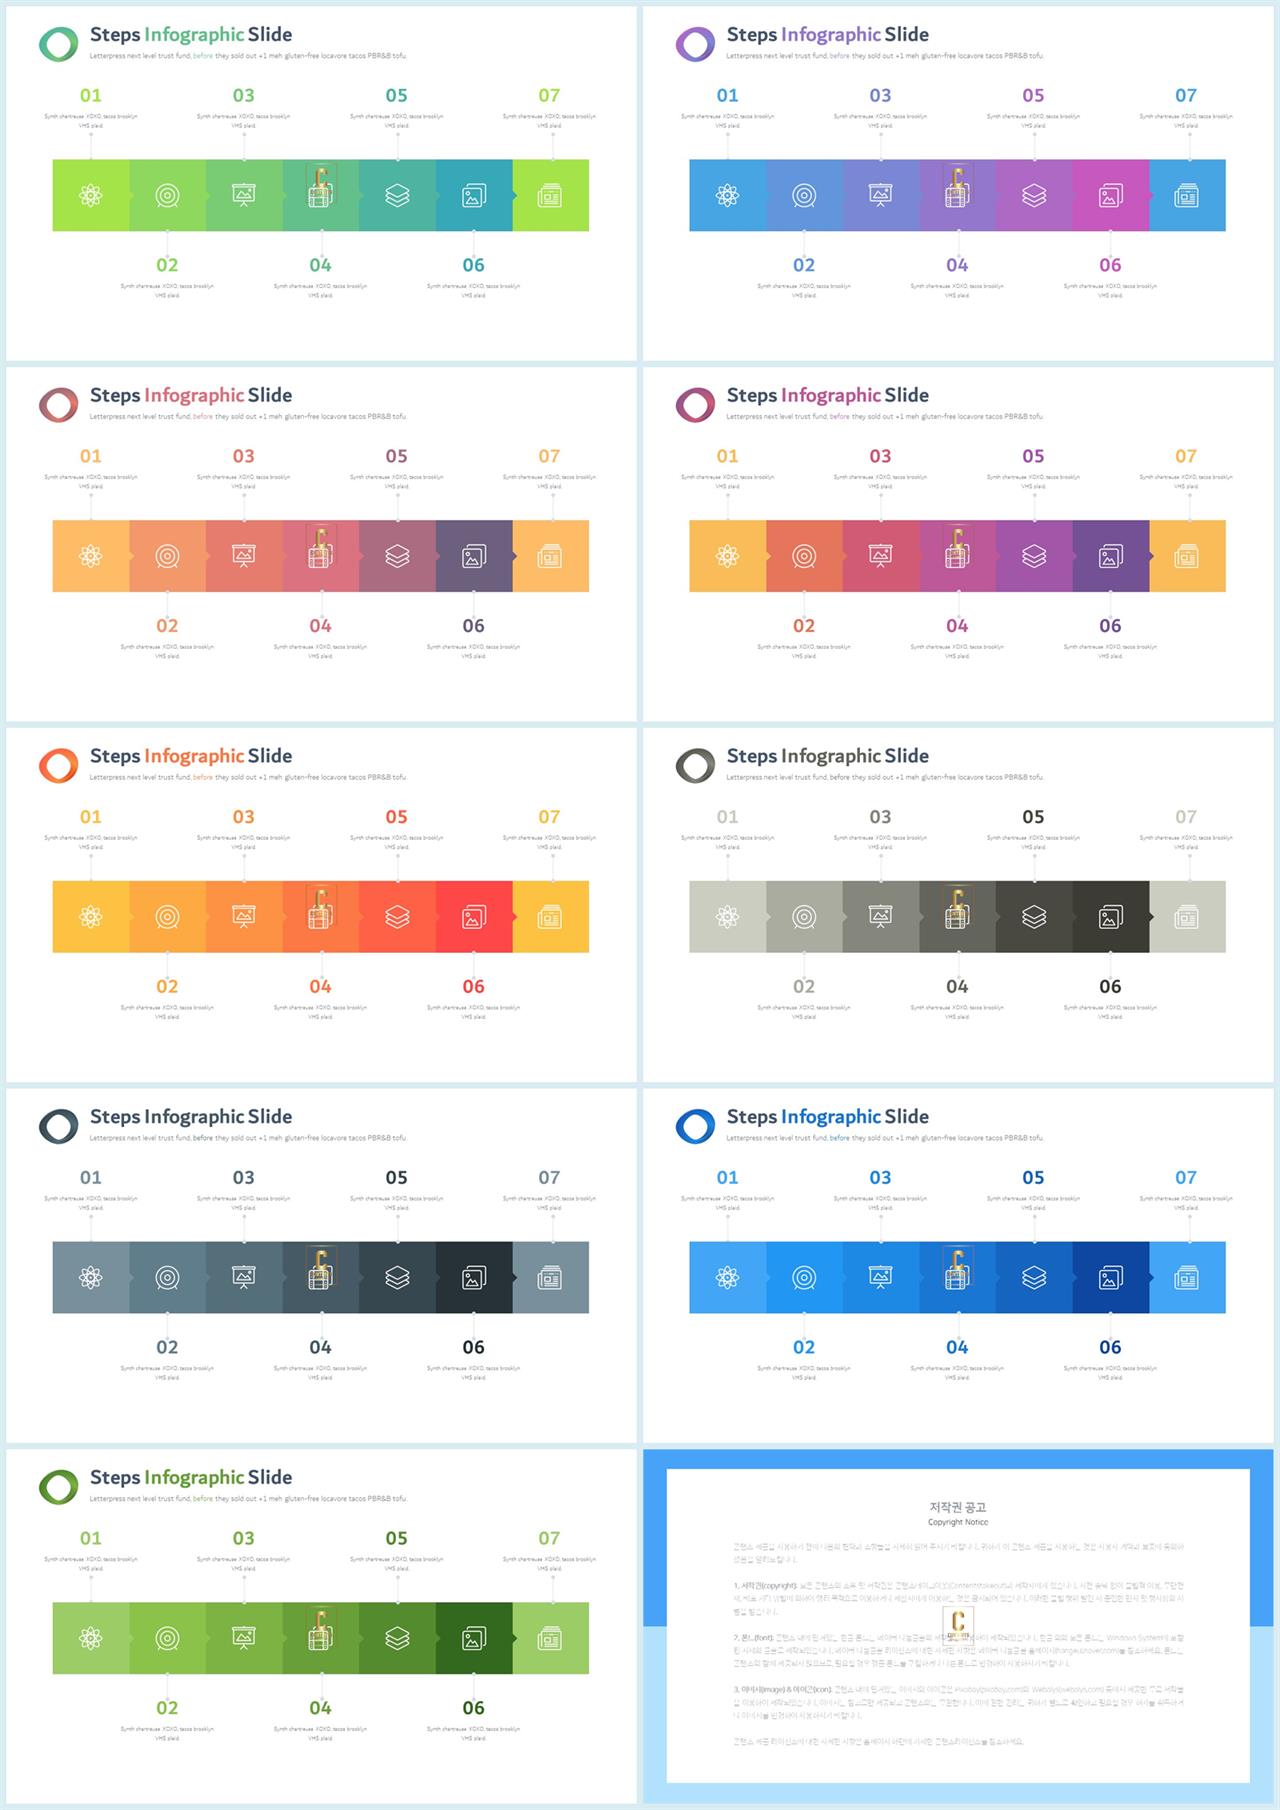Click newspaper icon in the blue-purple slide

(x=1186, y=196)
